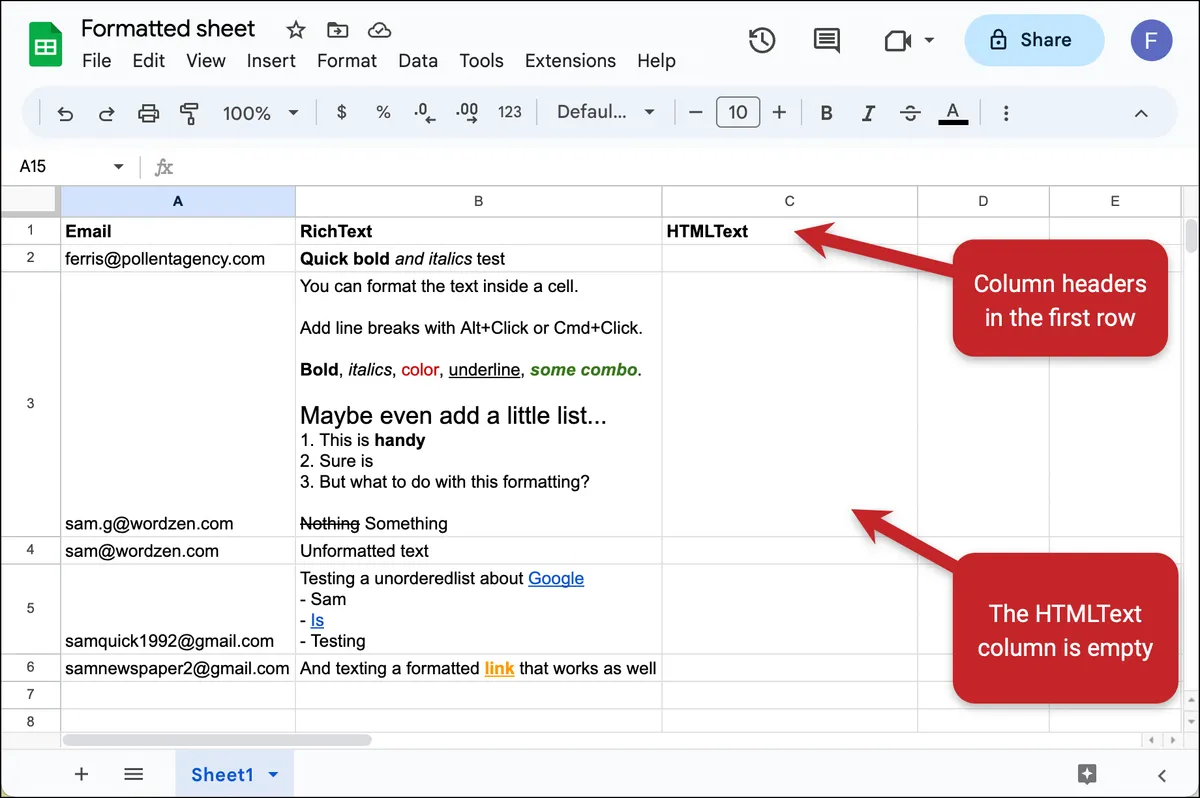Open the Explore star icon
This screenshot has width=1200, height=798.
tap(1088, 773)
